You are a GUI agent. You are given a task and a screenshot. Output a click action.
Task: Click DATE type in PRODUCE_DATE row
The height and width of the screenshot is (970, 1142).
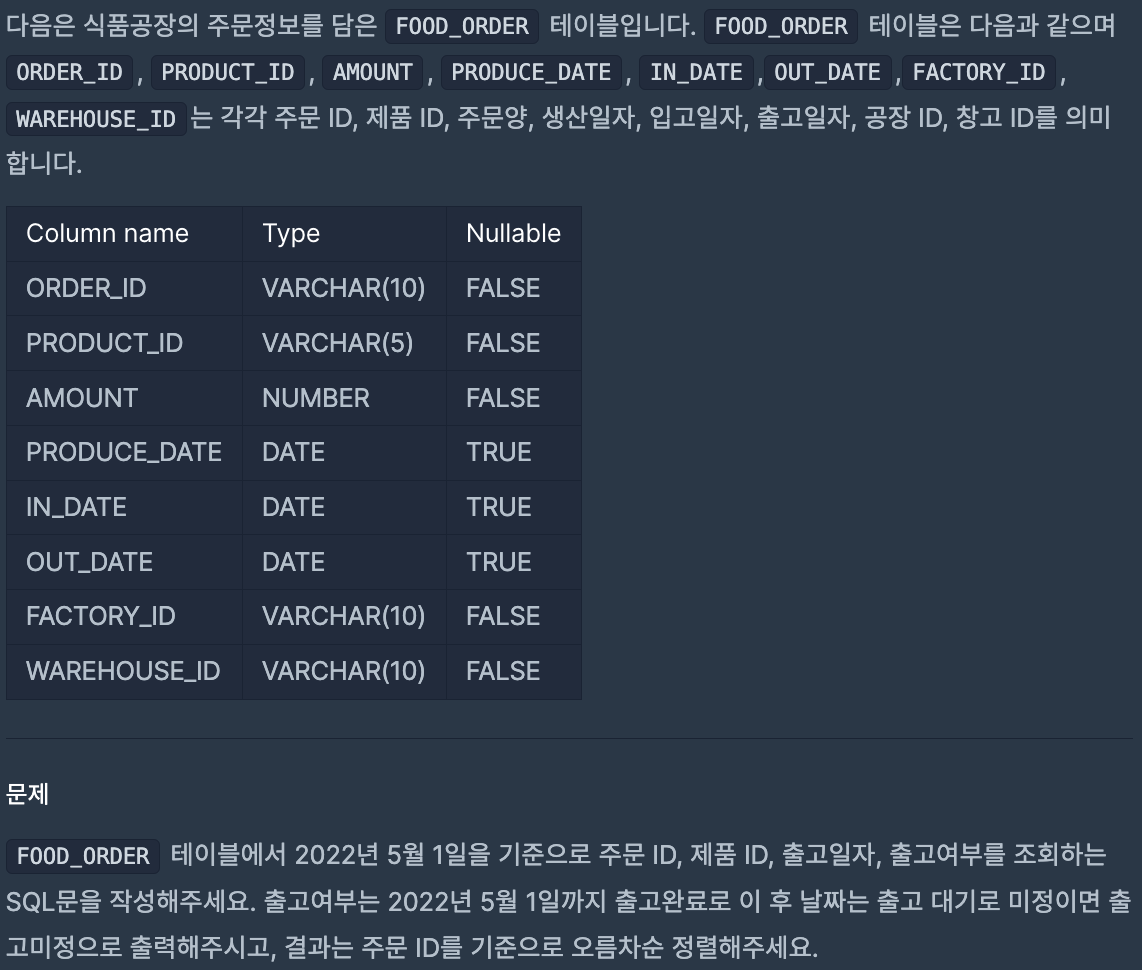click(344, 453)
